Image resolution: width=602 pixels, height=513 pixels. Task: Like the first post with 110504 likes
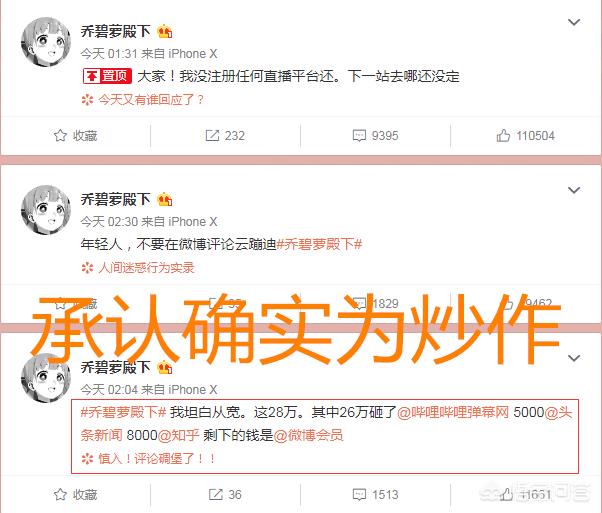click(x=503, y=136)
